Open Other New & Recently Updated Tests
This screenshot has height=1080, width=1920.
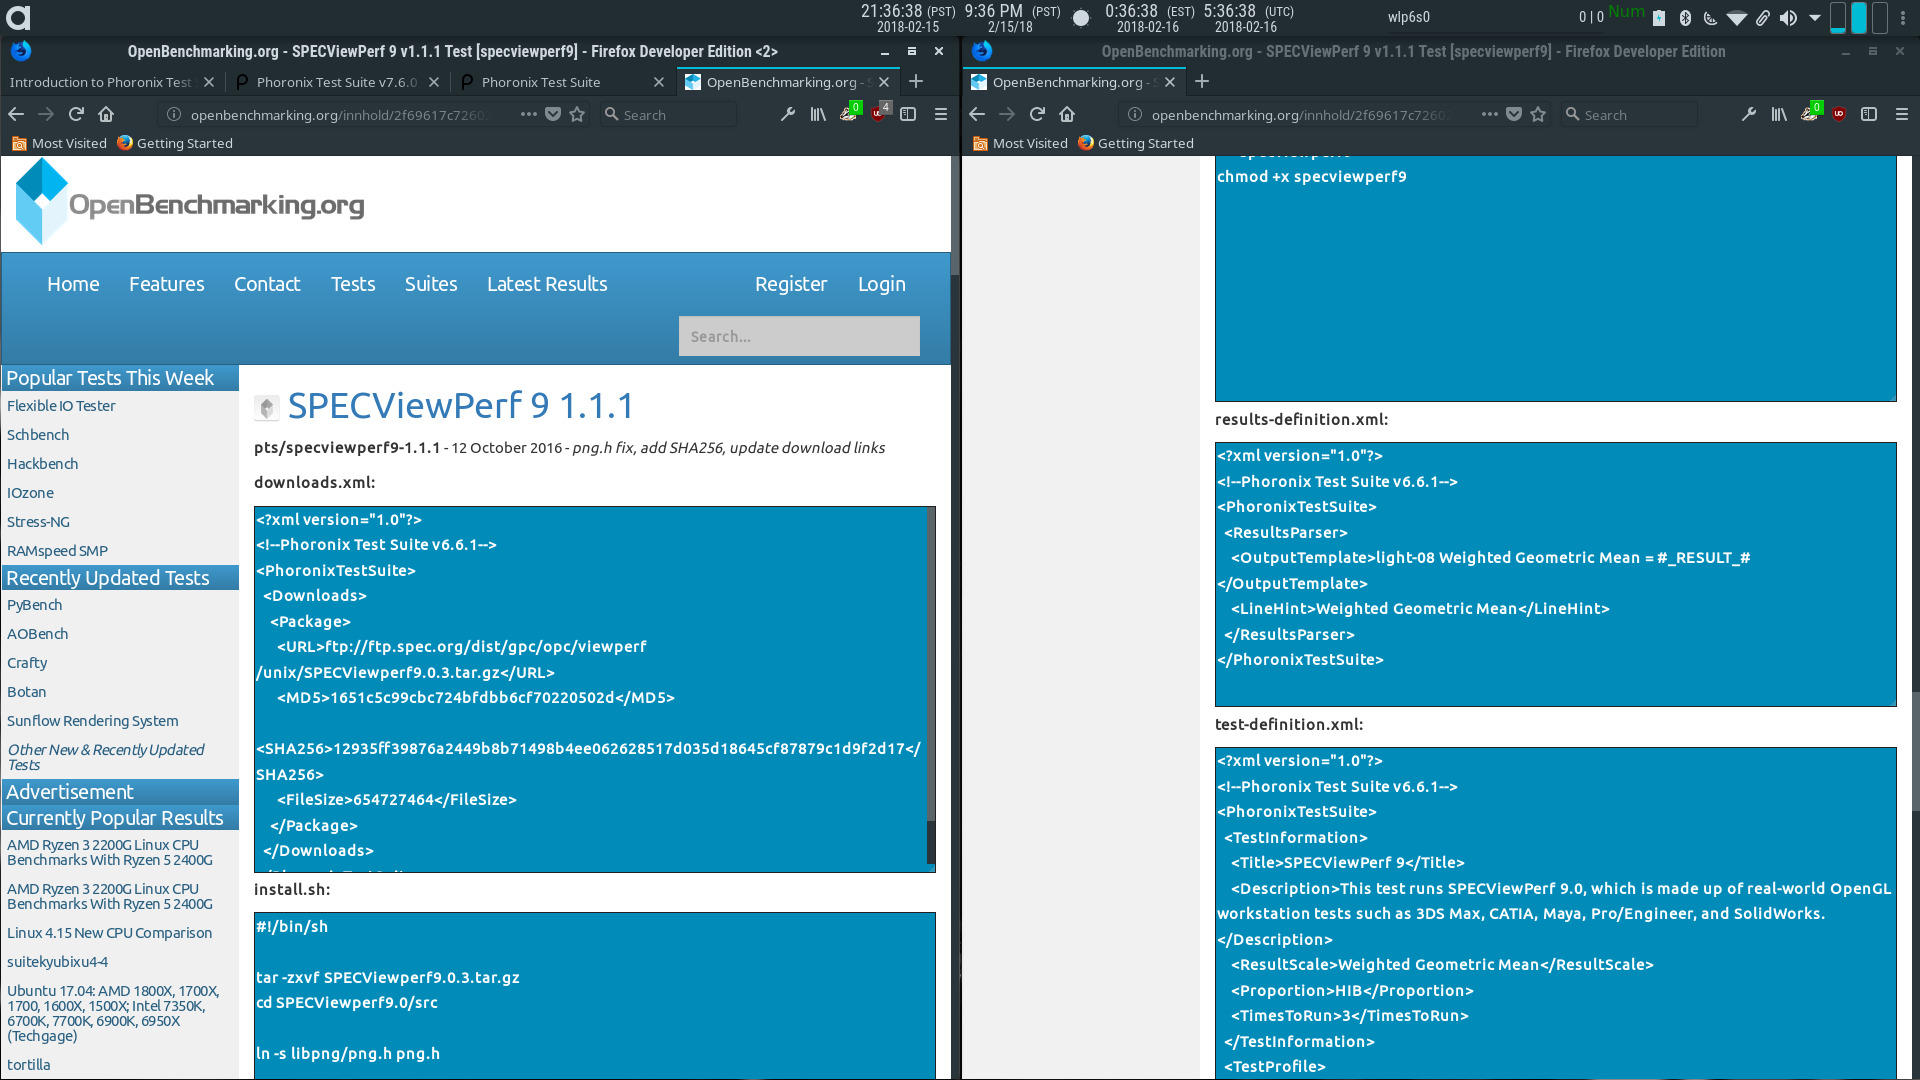(x=106, y=757)
